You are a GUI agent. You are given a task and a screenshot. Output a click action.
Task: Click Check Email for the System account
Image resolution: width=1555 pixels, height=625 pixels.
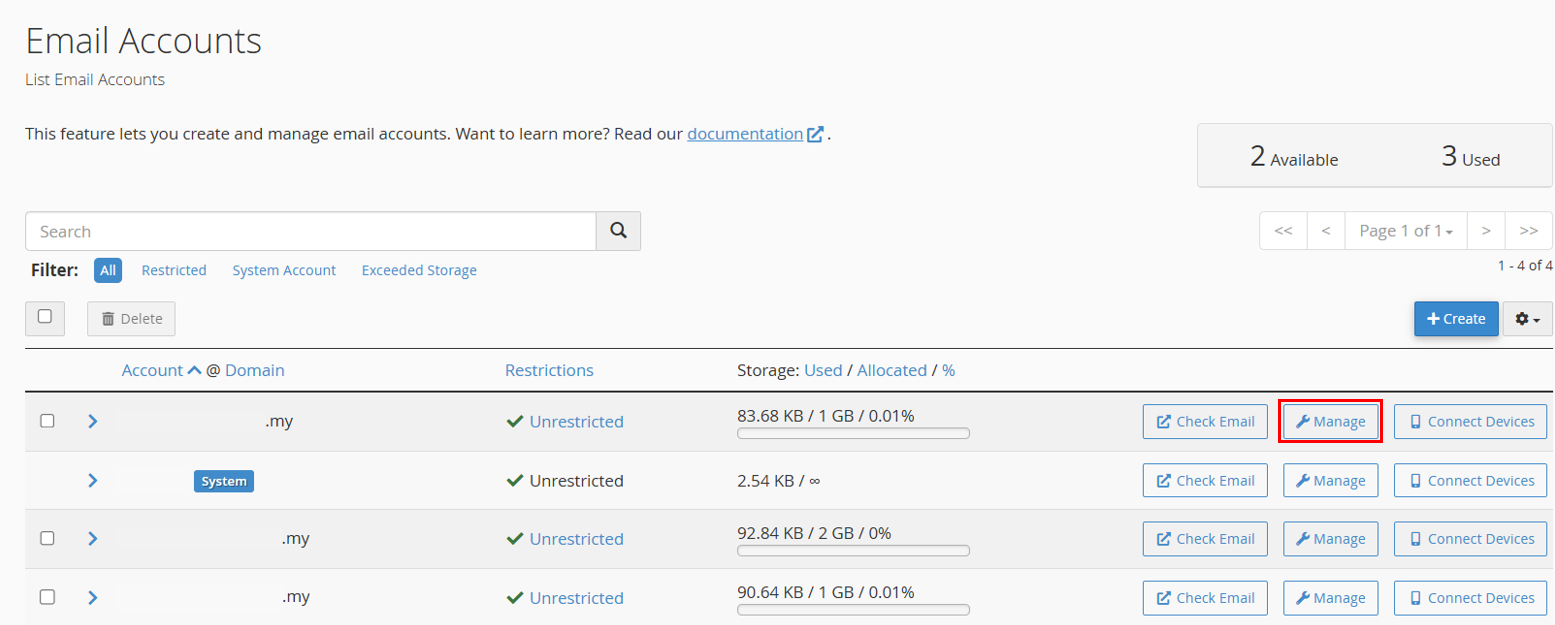(x=1205, y=481)
